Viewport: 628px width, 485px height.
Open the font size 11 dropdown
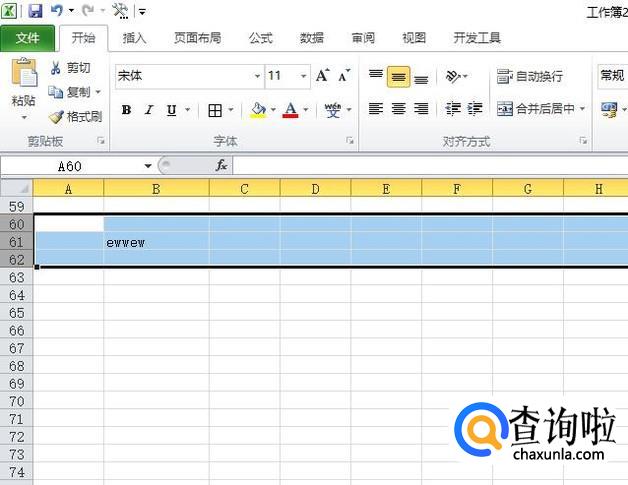point(304,76)
